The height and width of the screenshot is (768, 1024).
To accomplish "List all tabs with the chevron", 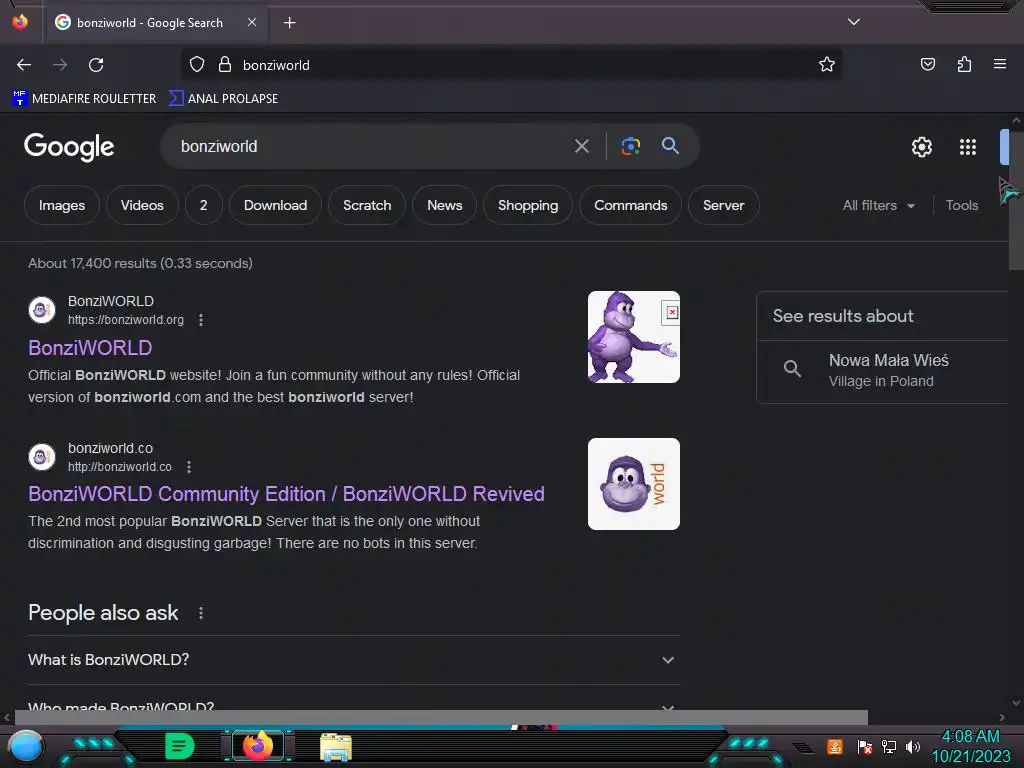I will (x=854, y=22).
